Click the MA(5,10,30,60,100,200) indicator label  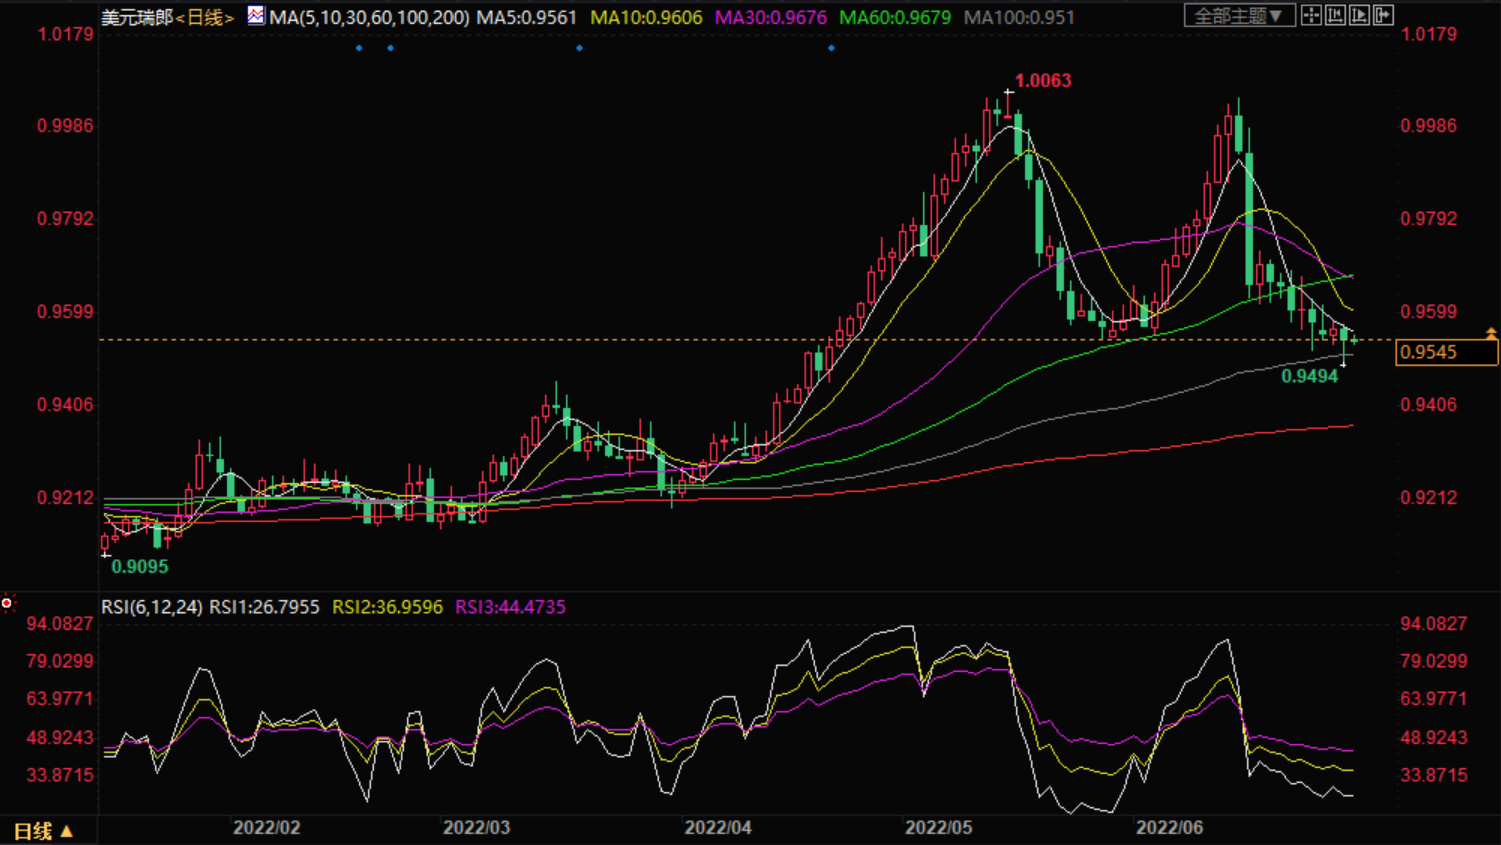(x=369, y=18)
